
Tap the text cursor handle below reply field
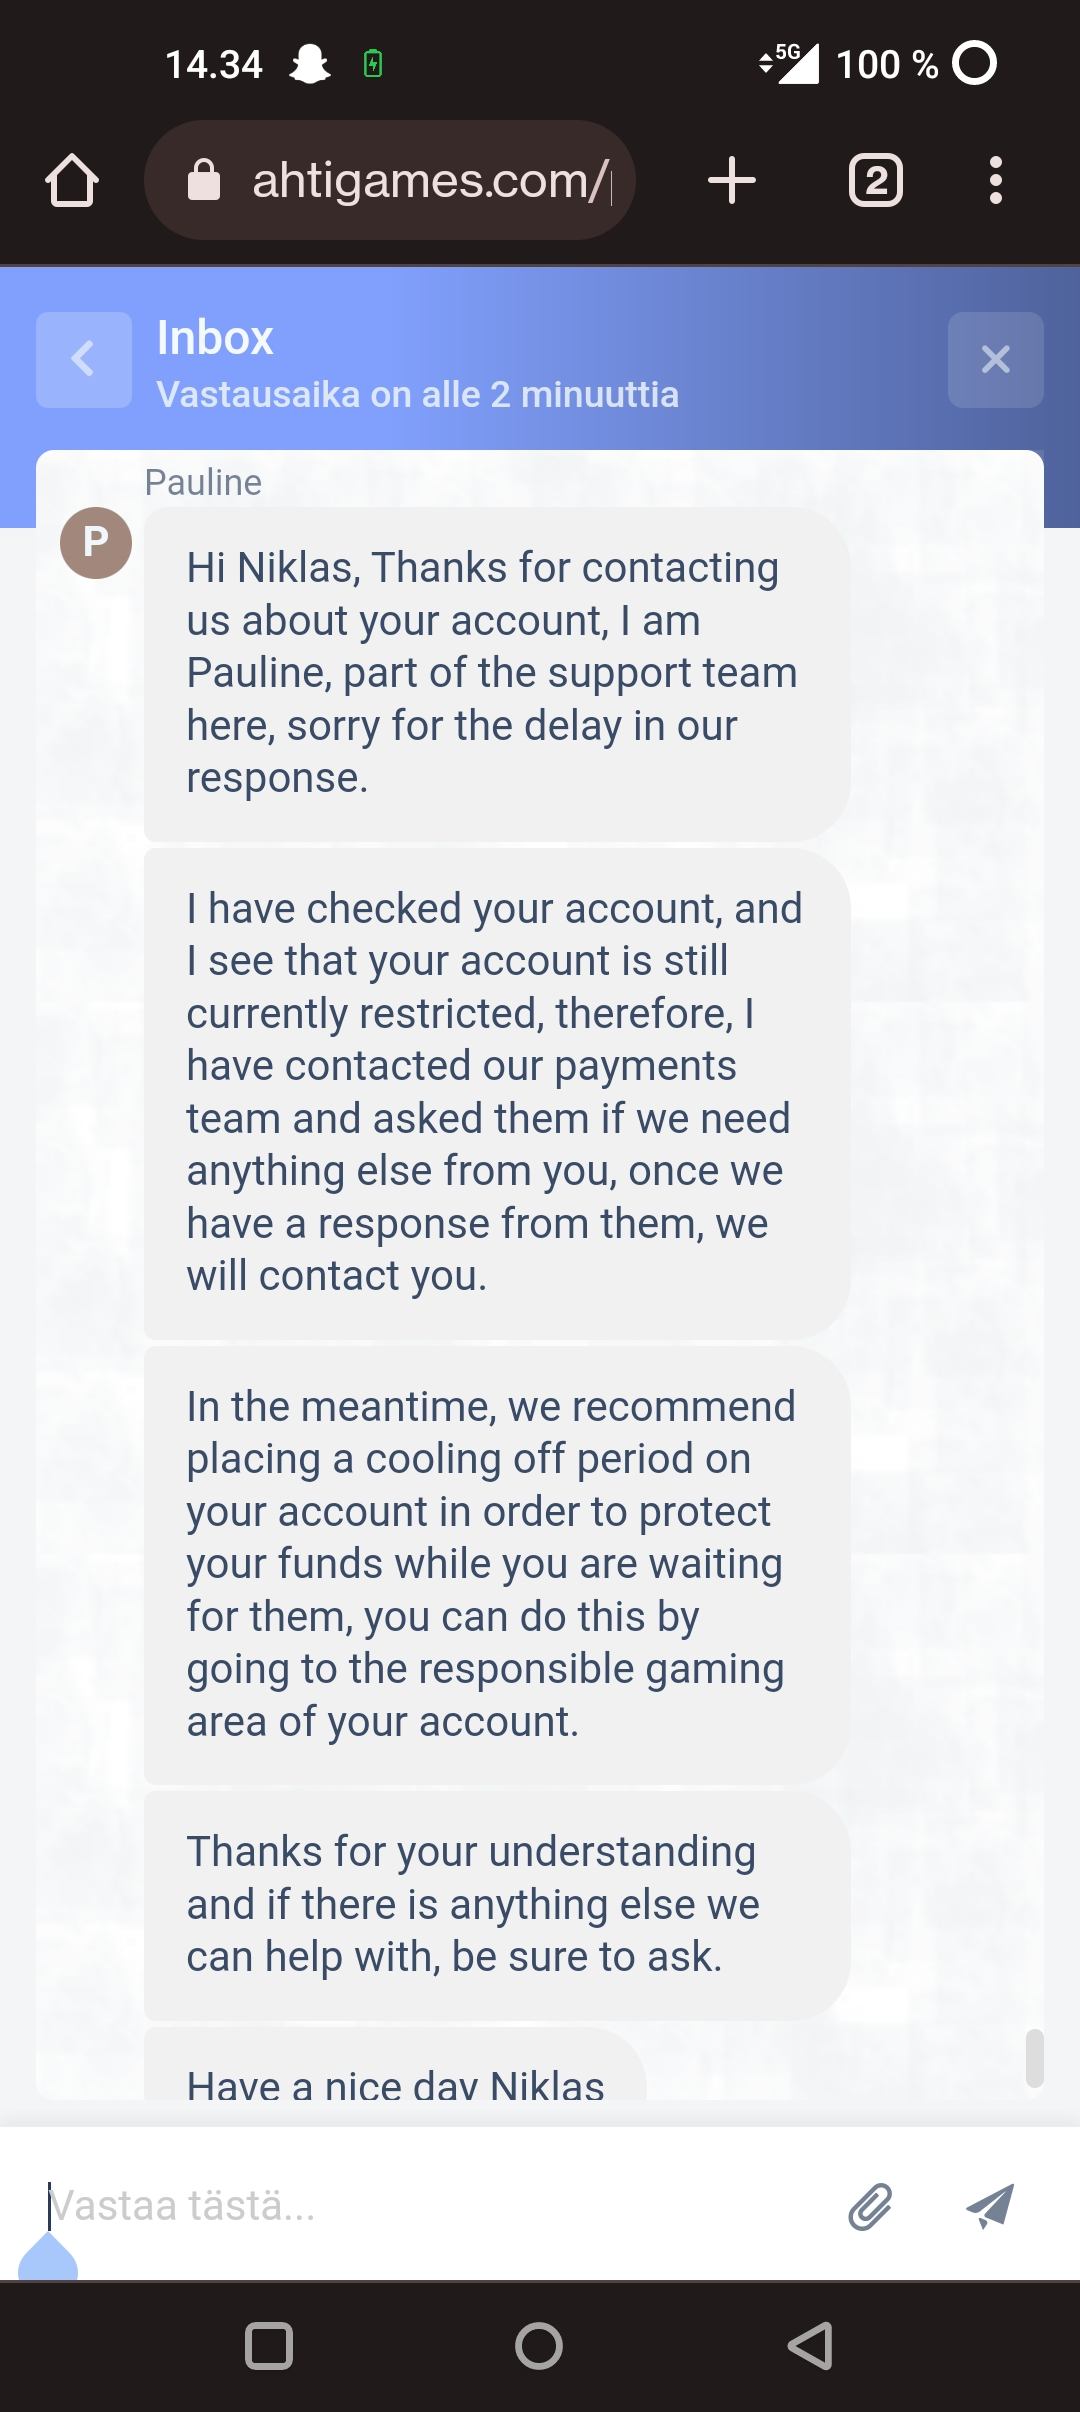click(48, 2258)
